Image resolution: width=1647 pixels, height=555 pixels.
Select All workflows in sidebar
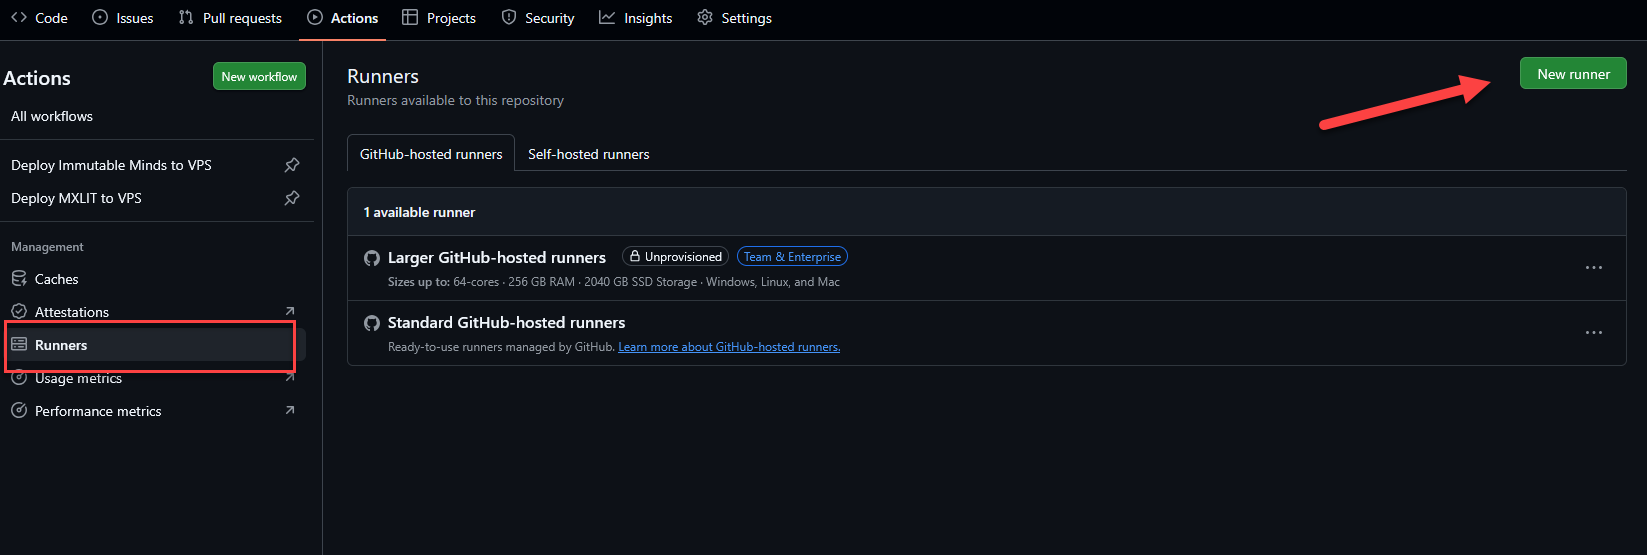tap(52, 116)
